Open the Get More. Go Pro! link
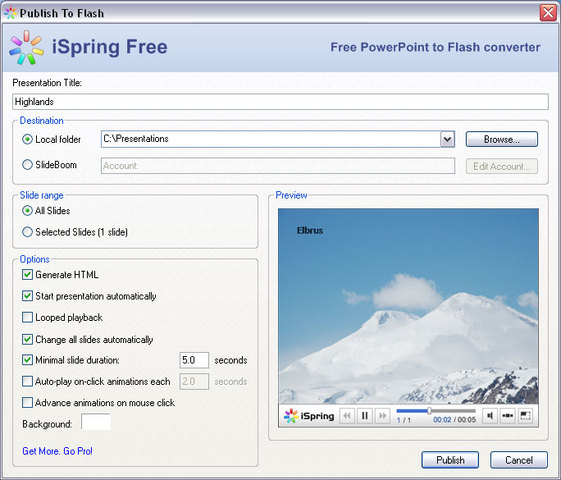 (57, 451)
